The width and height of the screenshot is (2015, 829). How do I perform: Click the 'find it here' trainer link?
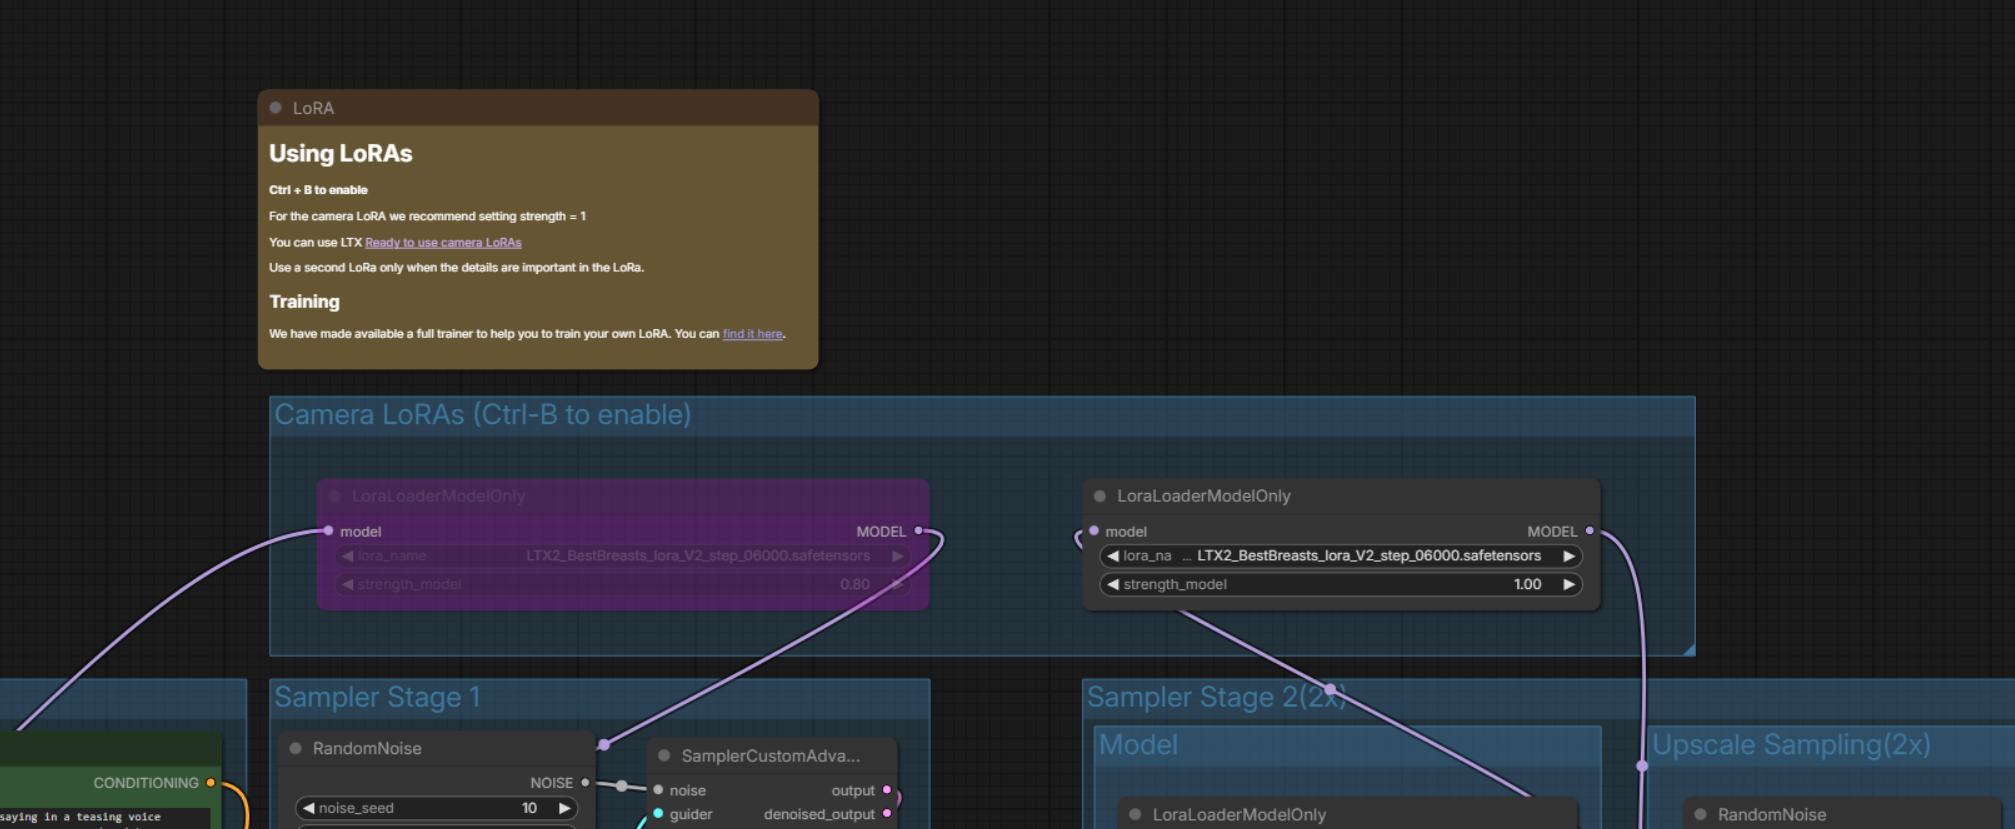752,334
